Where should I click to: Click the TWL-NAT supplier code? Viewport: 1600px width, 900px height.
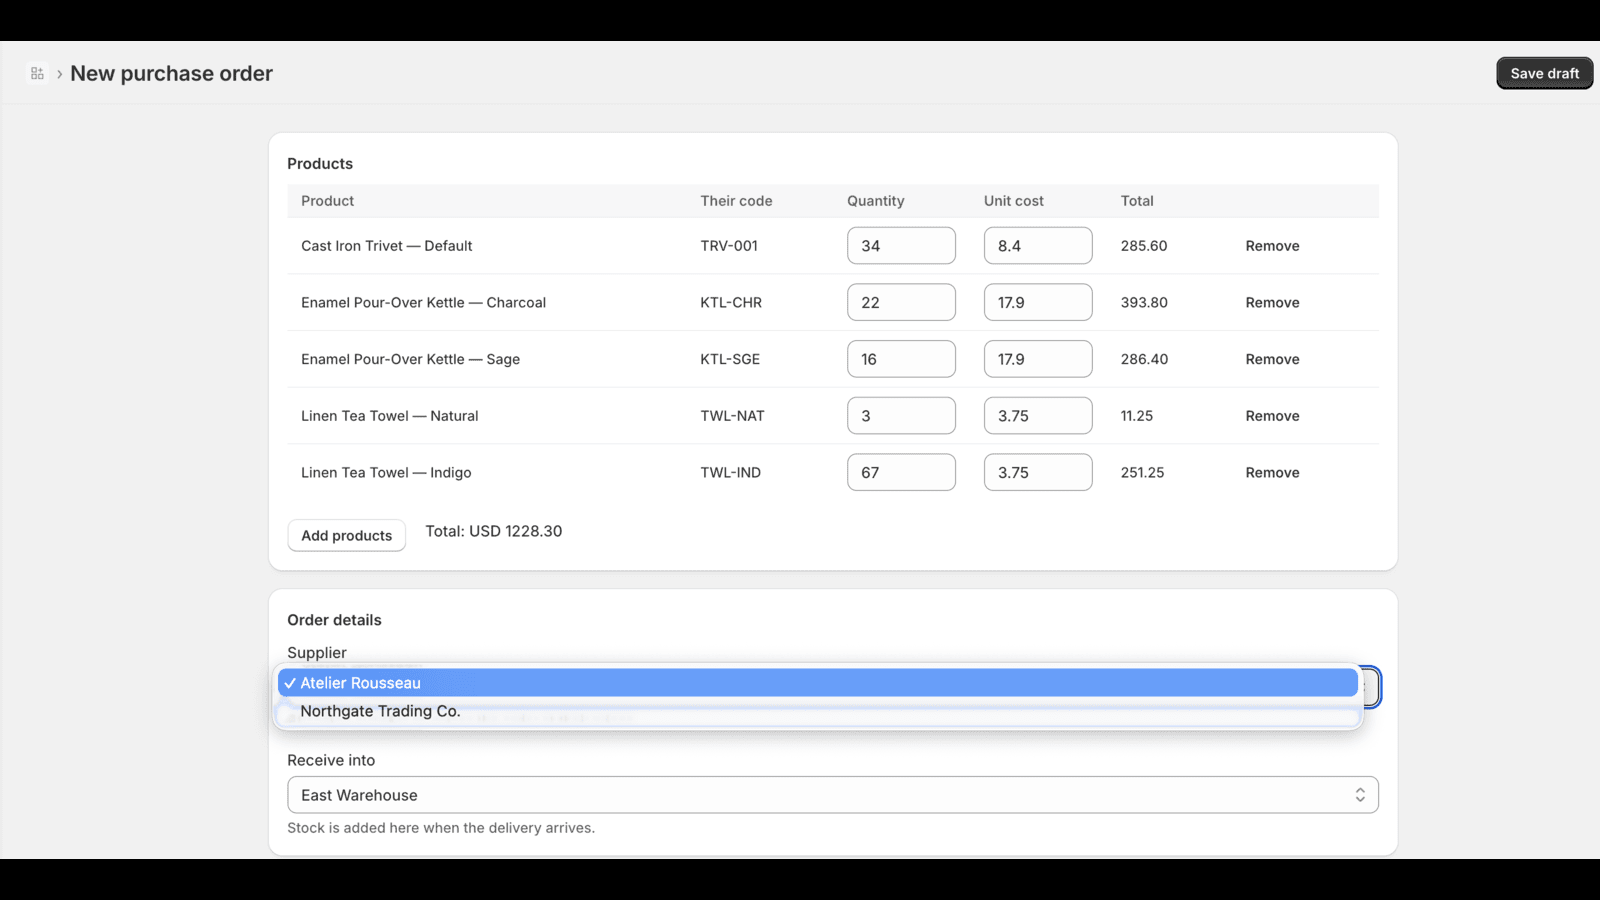(x=732, y=416)
